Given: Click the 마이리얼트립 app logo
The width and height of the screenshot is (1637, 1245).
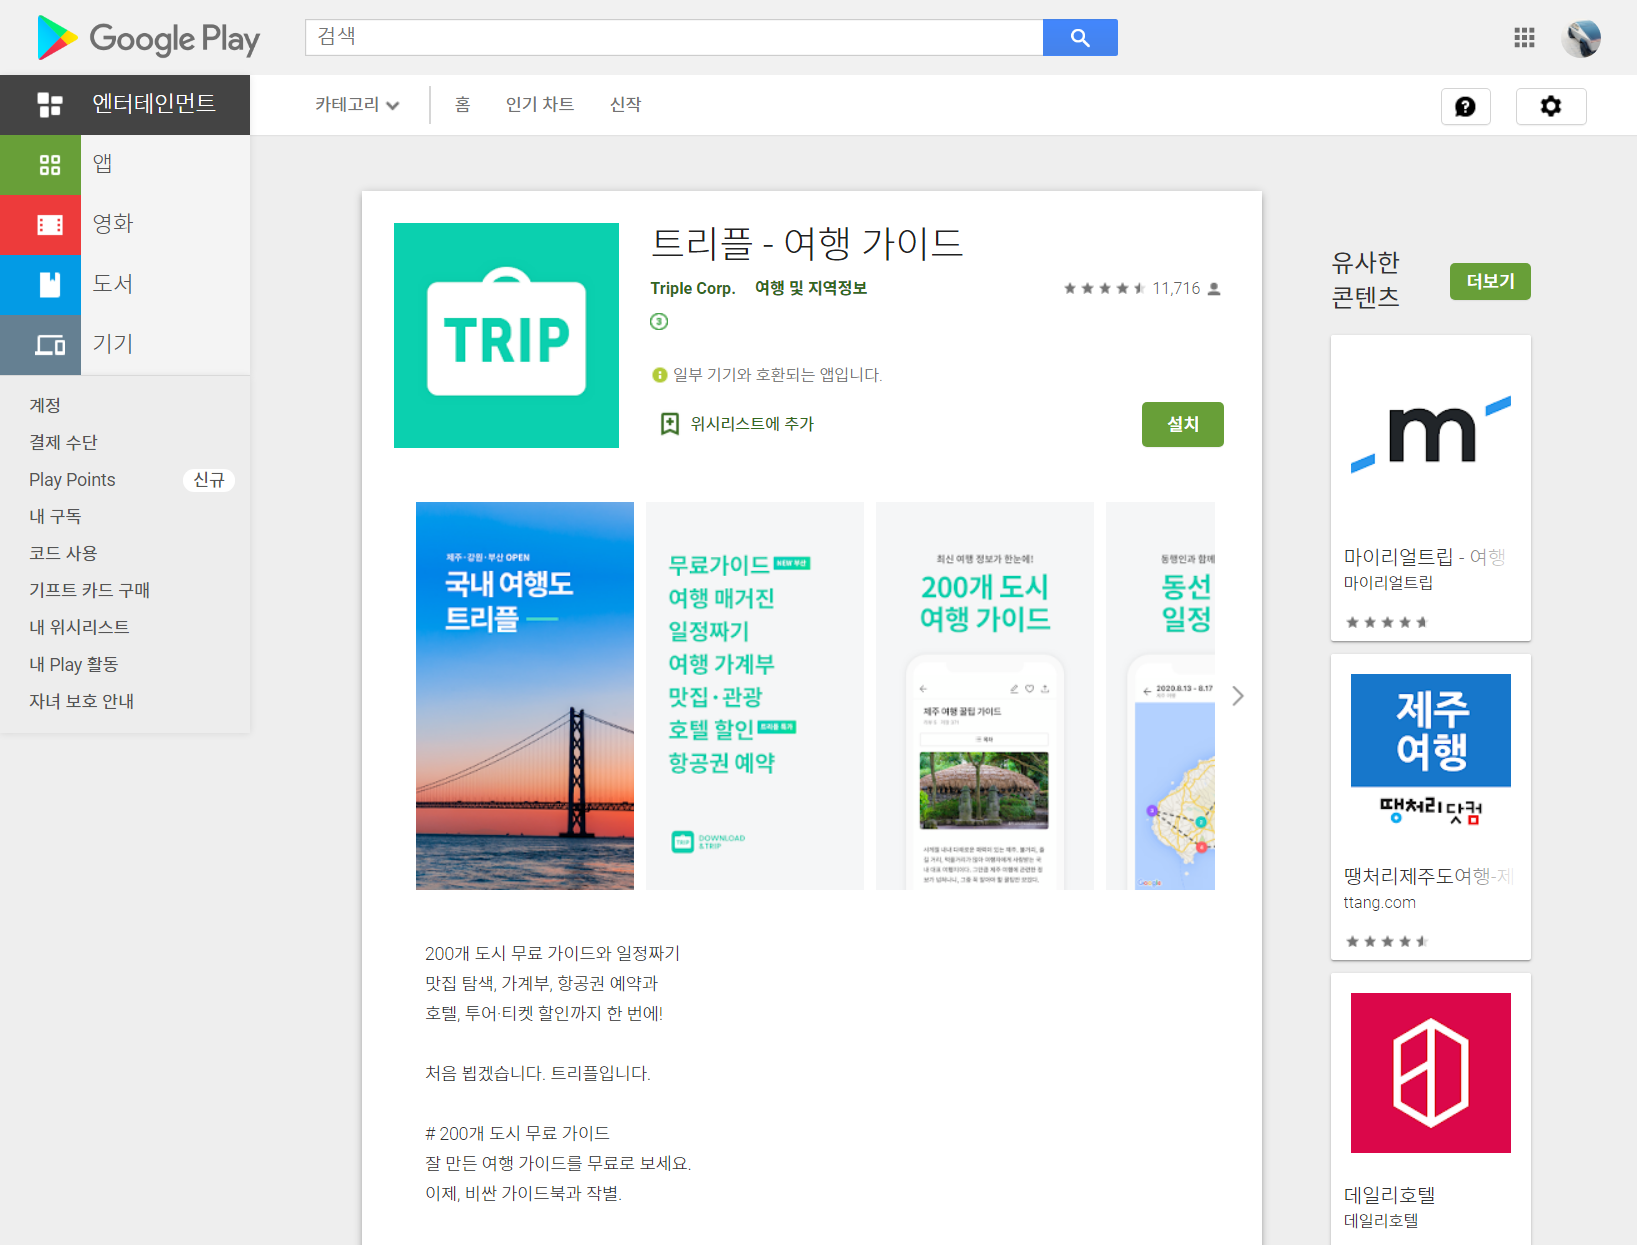Looking at the screenshot, I should 1430,434.
